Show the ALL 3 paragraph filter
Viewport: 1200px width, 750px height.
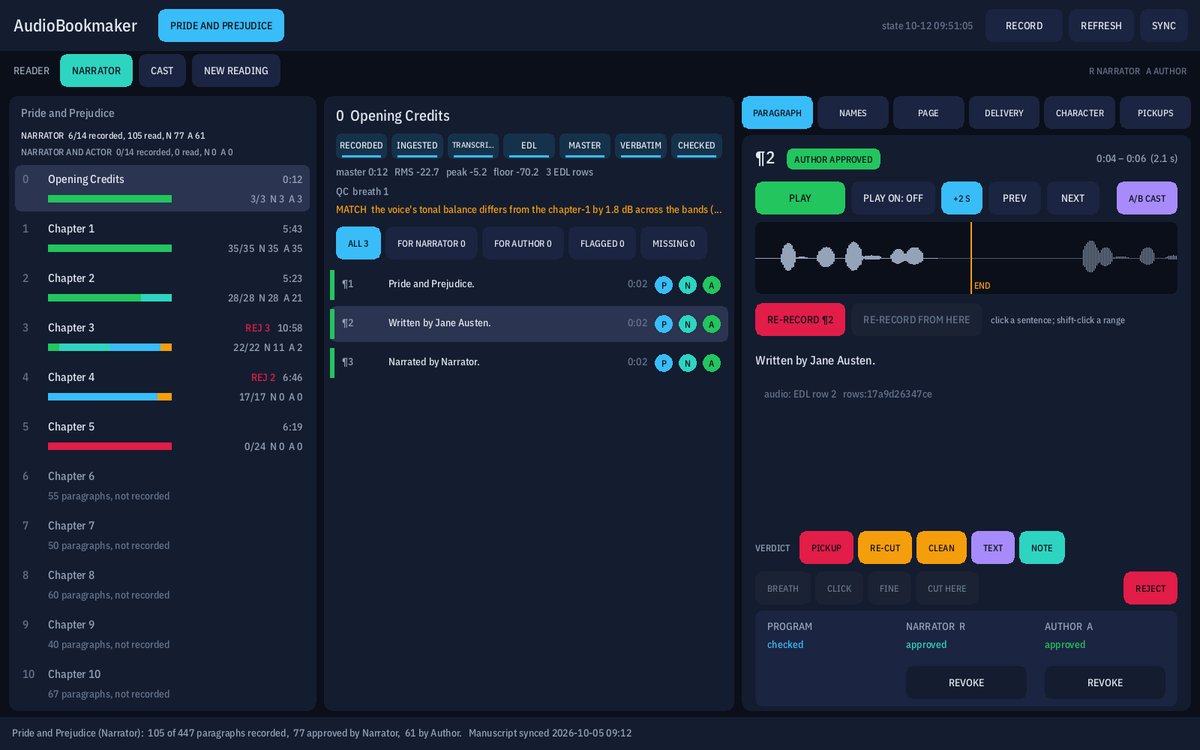point(358,243)
